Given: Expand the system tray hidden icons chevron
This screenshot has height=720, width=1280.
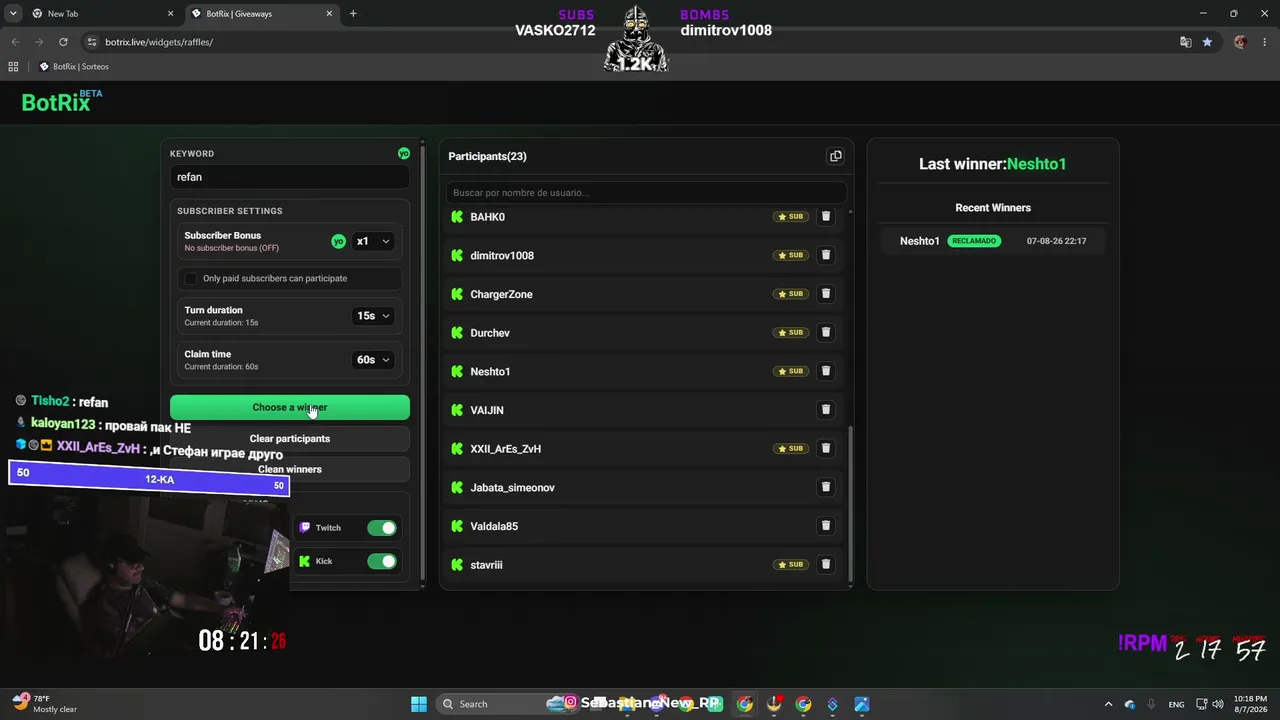Looking at the screenshot, I should click(x=1108, y=704).
